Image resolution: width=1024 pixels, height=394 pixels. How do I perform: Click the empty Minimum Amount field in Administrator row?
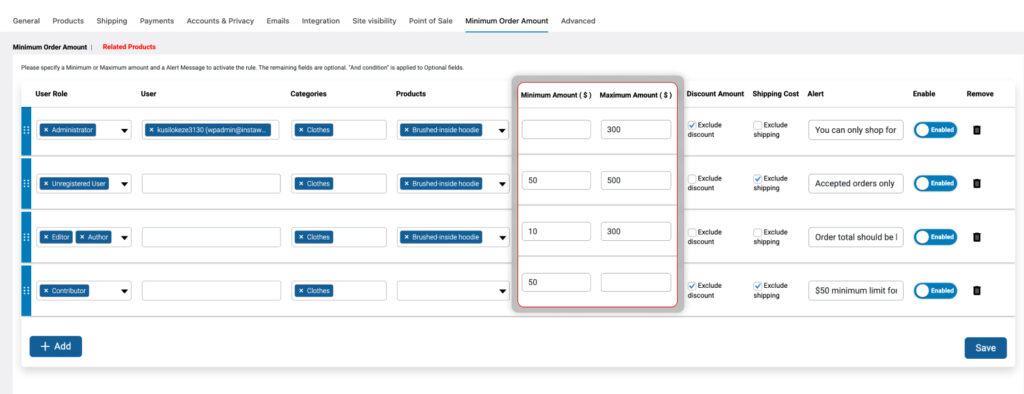(x=556, y=129)
